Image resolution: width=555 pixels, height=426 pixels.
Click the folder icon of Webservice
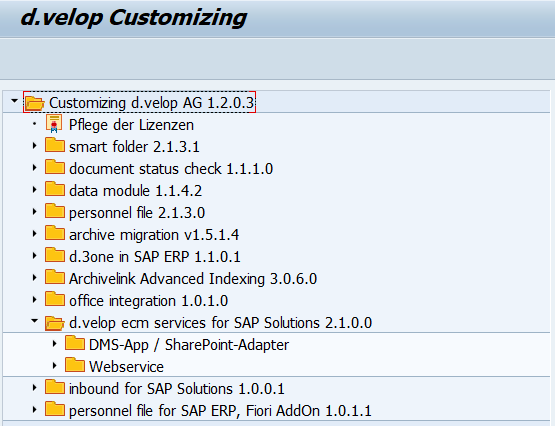[x=75, y=365]
